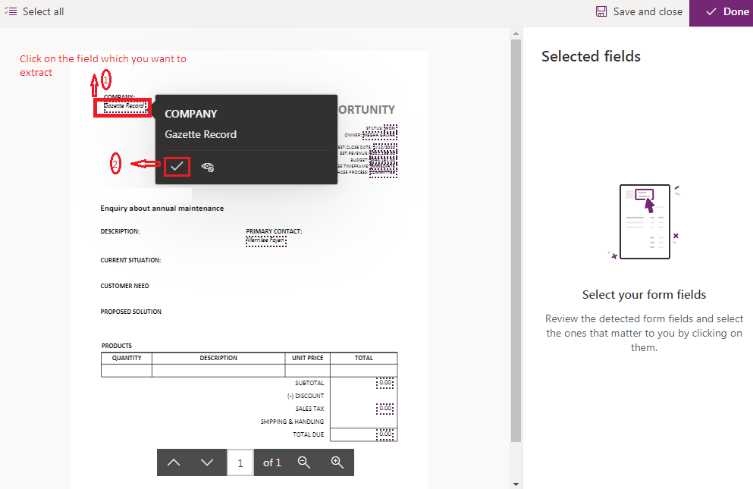The width and height of the screenshot is (753, 489).
Task: Confirm the COMPANY field with the checkmark
Action: click(x=177, y=167)
